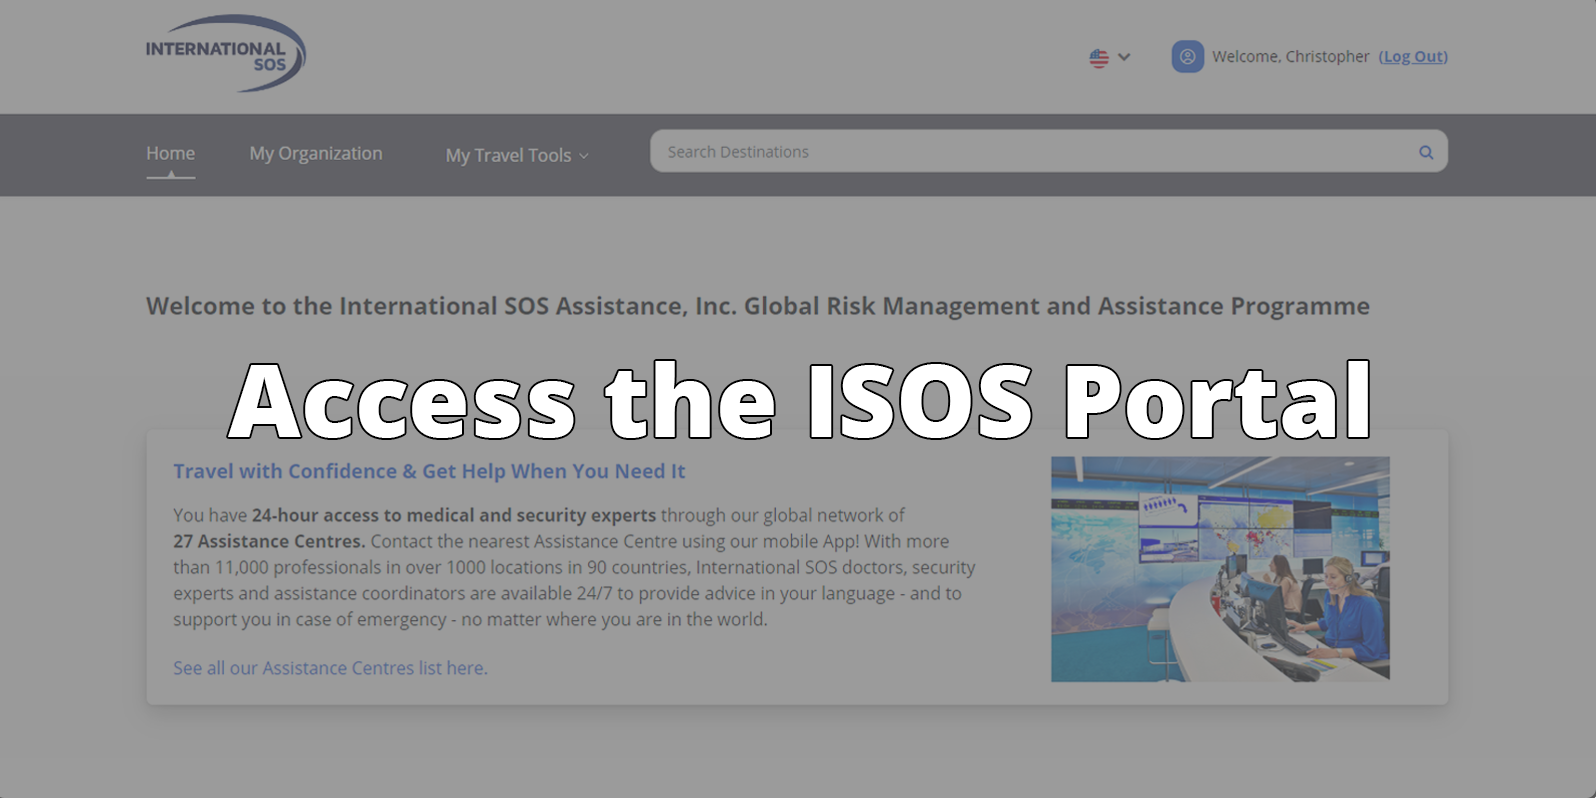Click the International SOS logo
Image resolution: width=1596 pixels, height=798 pixels.
click(226, 53)
